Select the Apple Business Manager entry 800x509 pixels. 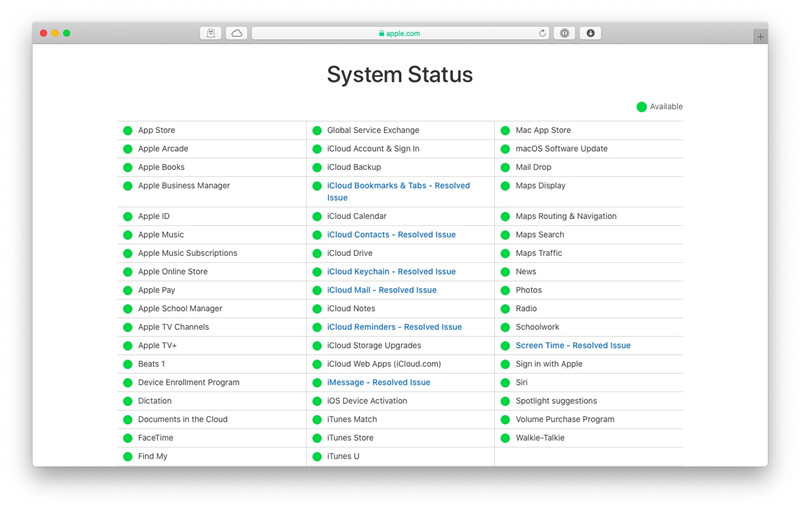tap(184, 186)
